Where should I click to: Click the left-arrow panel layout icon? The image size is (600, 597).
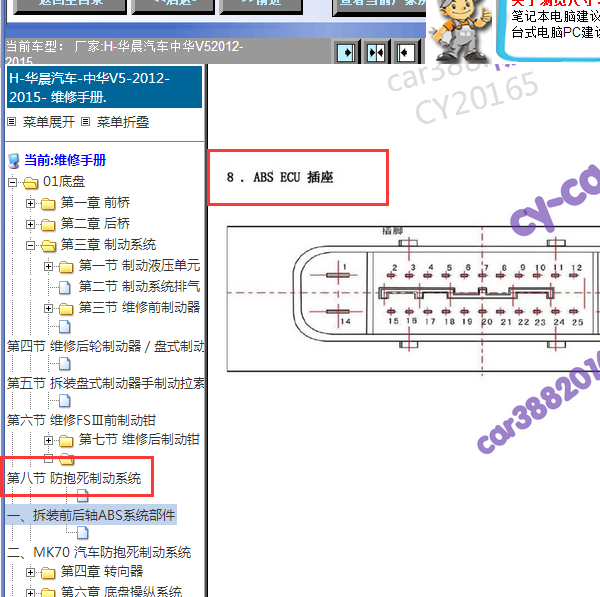[406, 52]
